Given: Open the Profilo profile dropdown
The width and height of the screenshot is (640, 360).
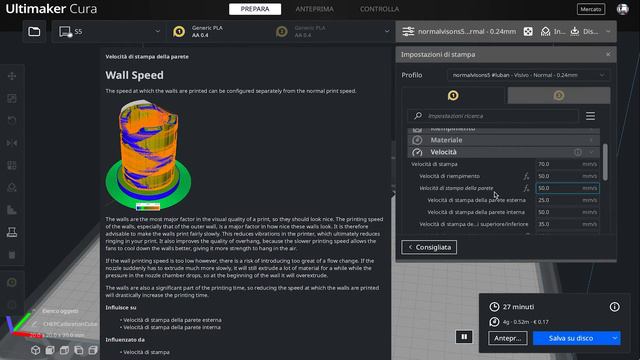Looking at the screenshot, I should tap(528, 75).
